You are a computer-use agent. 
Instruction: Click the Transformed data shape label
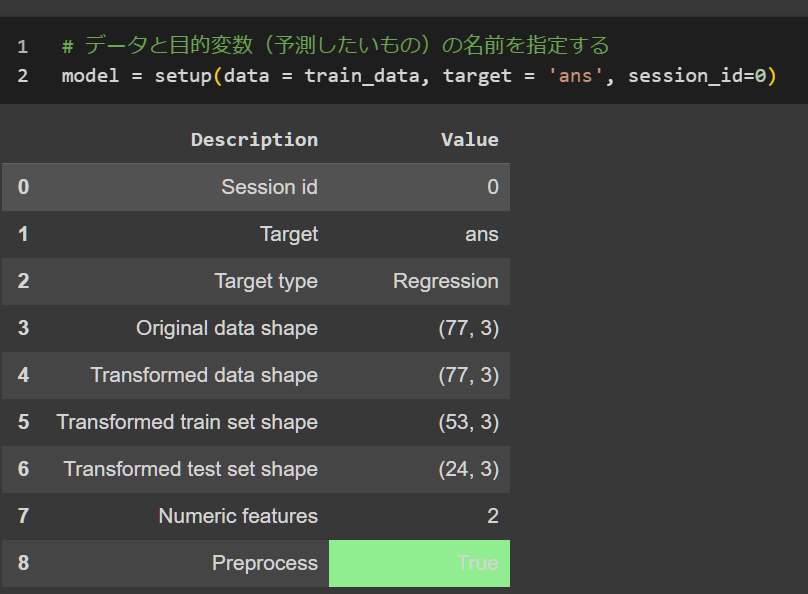coord(204,375)
